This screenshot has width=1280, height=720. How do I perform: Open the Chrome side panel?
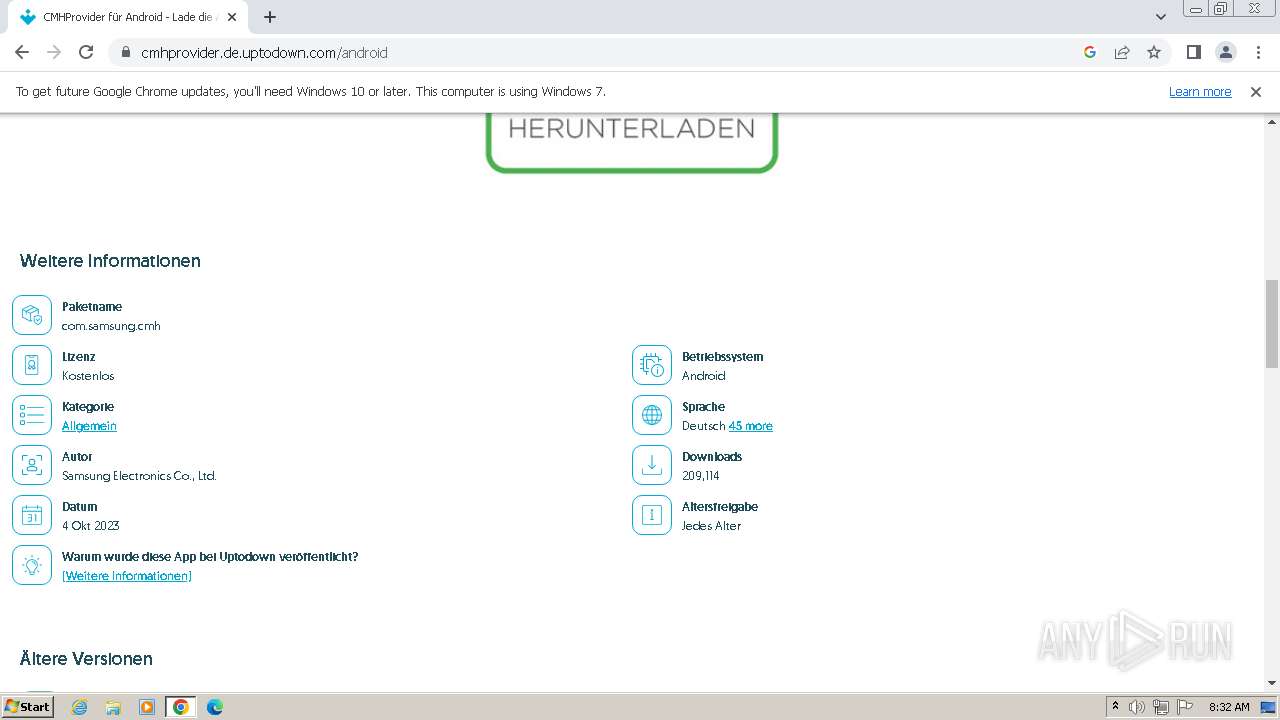(x=1193, y=52)
